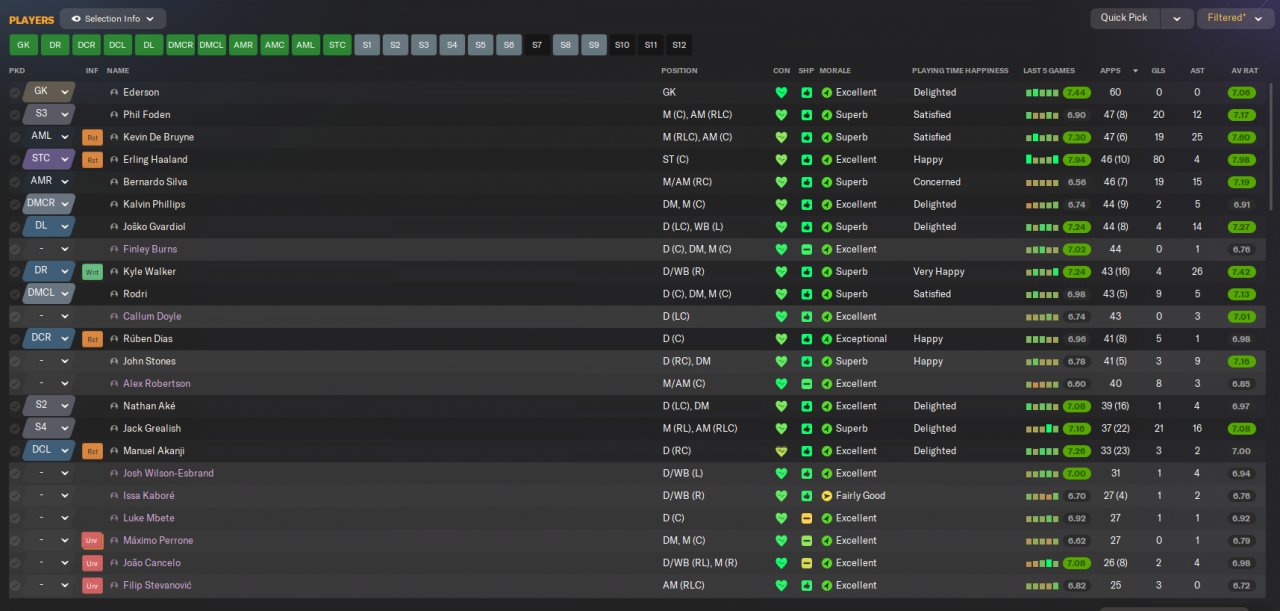Image resolution: width=1280 pixels, height=611 pixels.
Task: Click Issa Kaboré's Fairly Good morale icon
Action: pyautogui.click(x=826, y=496)
